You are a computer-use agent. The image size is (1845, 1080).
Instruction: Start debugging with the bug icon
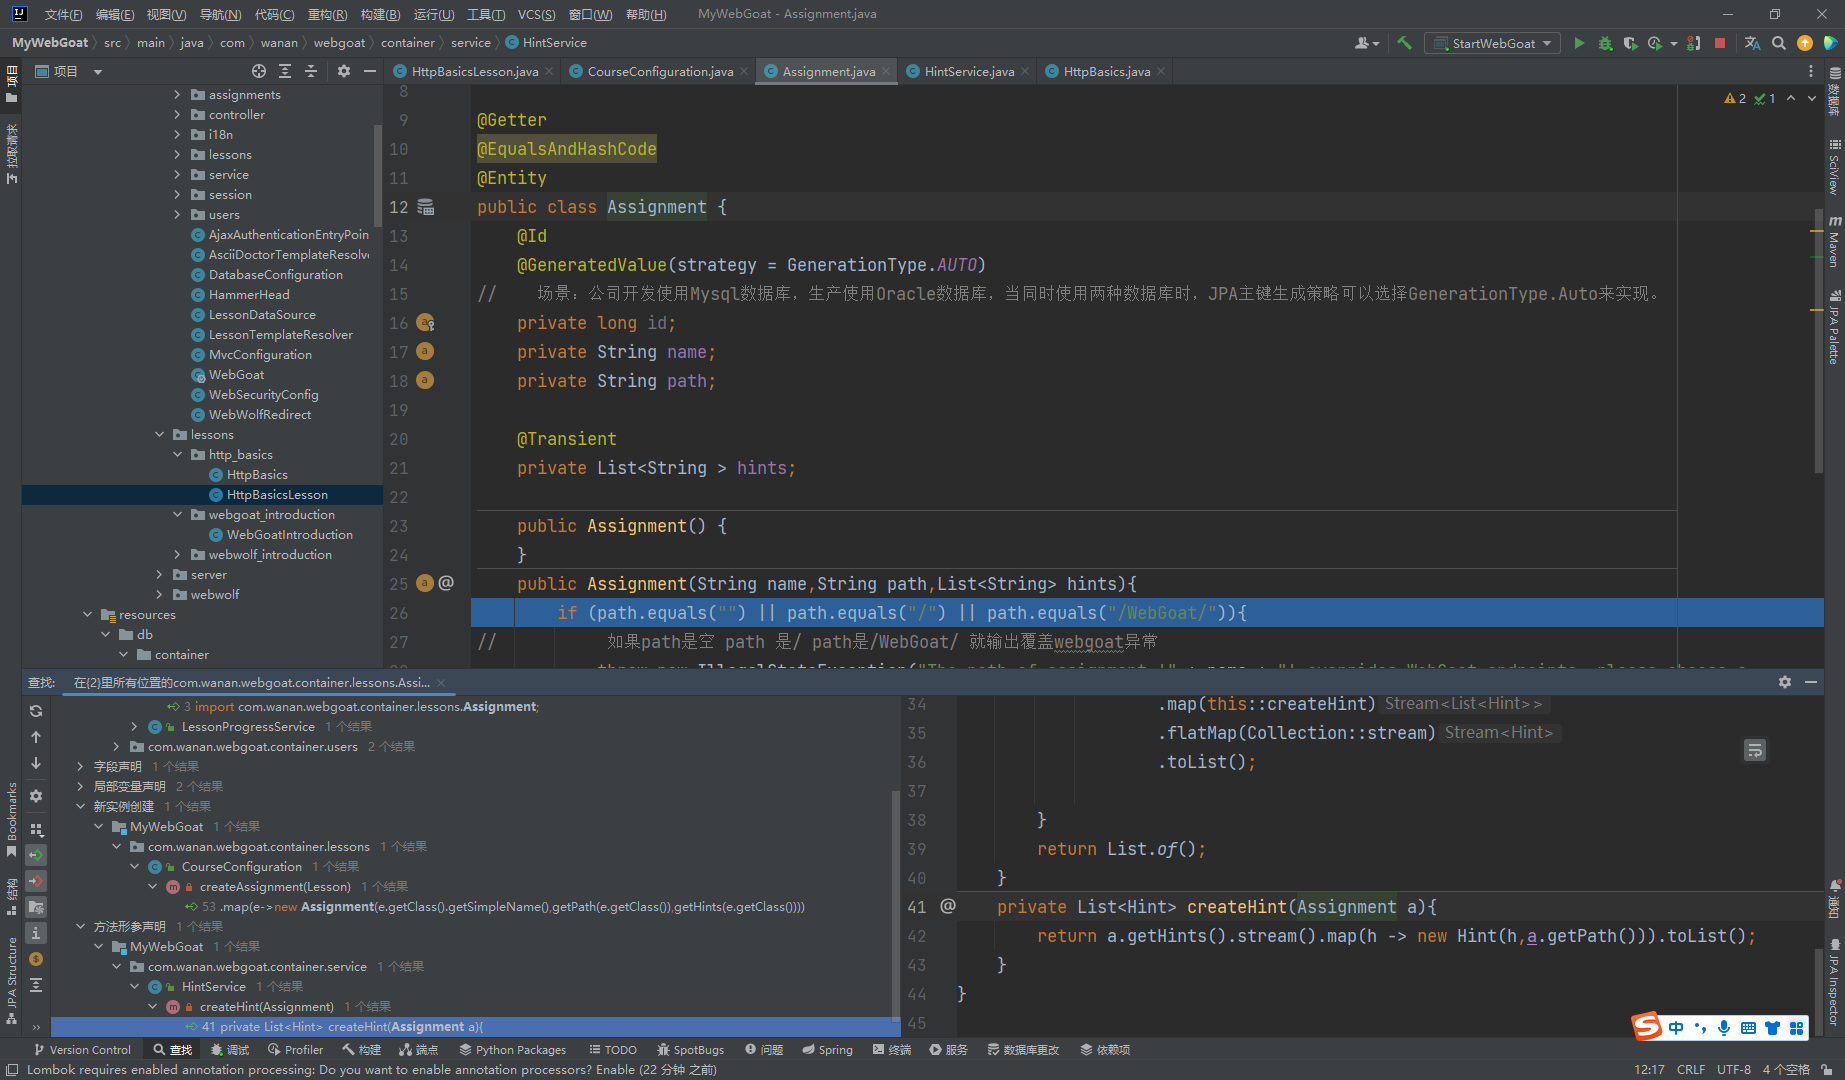tap(1605, 43)
